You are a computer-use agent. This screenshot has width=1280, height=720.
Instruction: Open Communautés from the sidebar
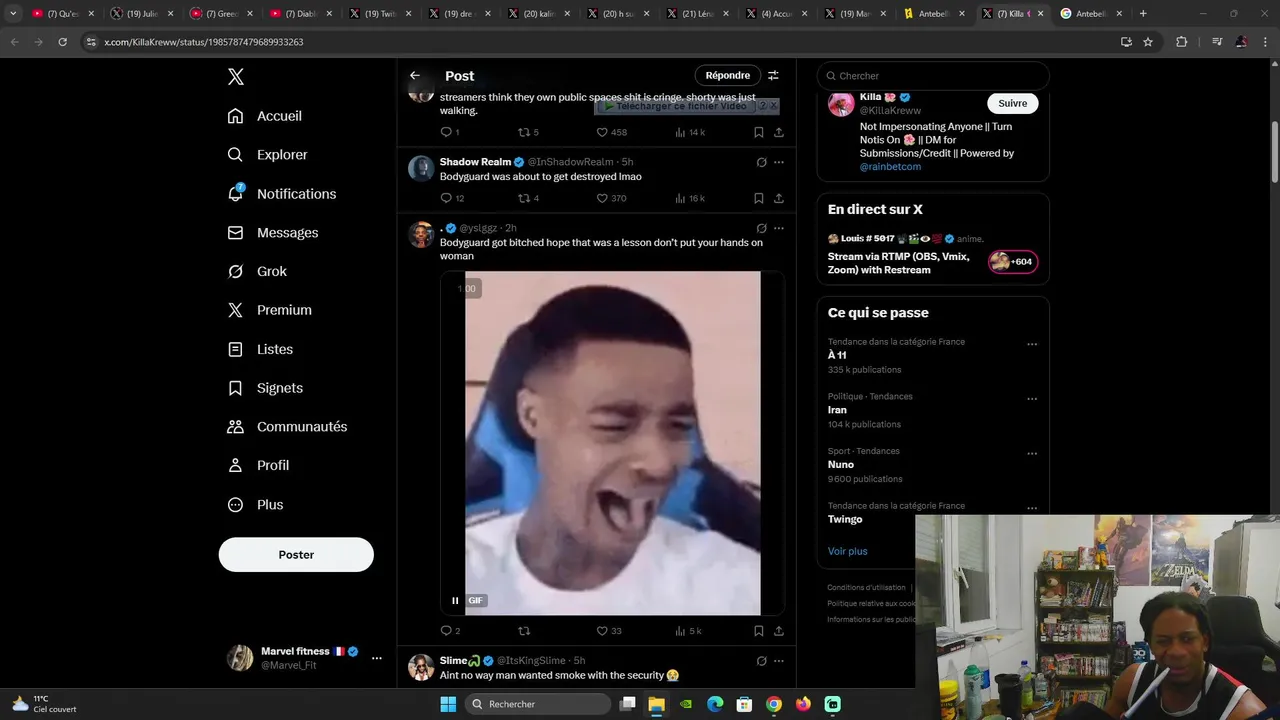point(288,427)
